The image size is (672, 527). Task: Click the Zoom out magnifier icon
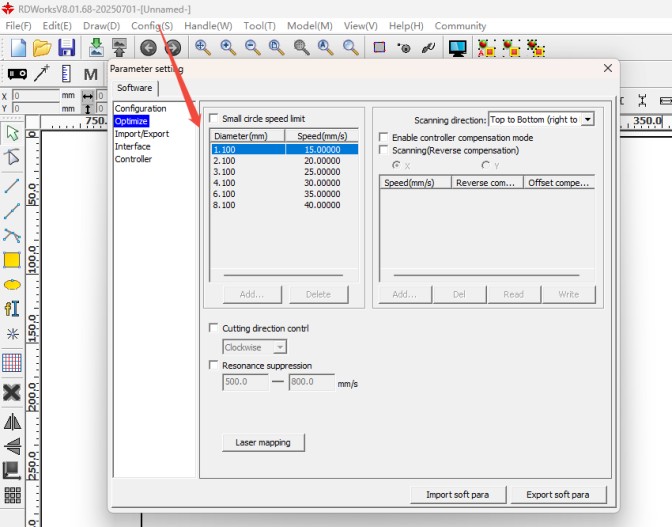252,48
